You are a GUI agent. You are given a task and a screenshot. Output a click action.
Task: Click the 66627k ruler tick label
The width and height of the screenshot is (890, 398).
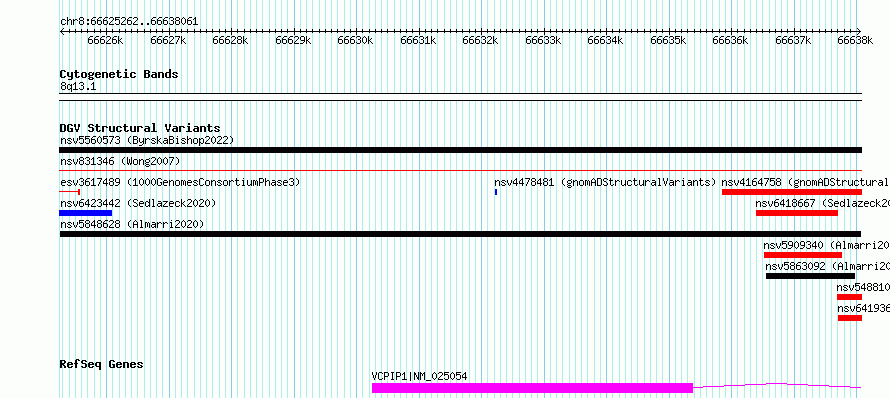tap(169, 41)
